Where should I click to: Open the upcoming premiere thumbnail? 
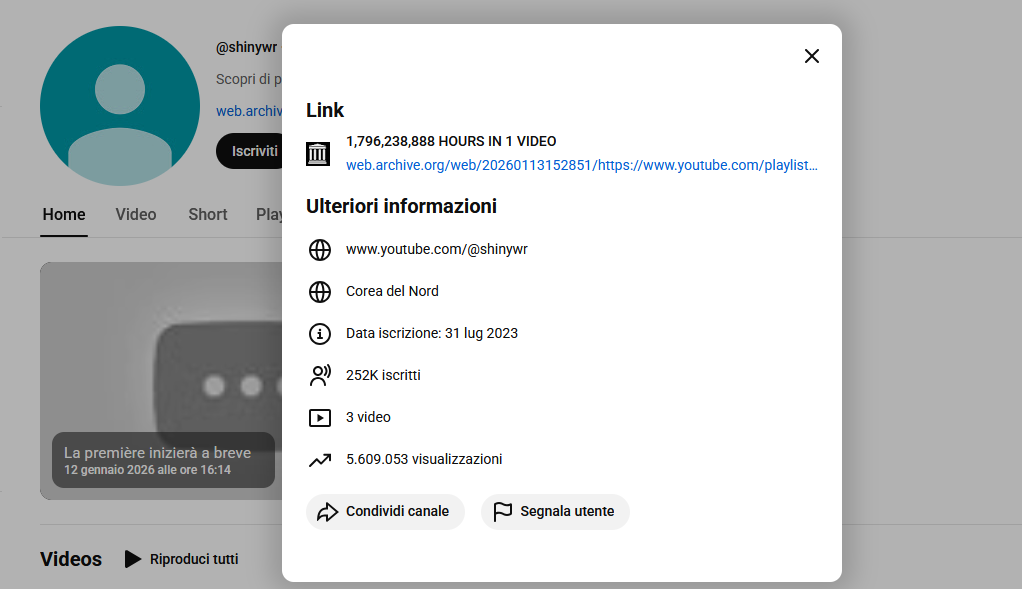[x=160, y=380]
